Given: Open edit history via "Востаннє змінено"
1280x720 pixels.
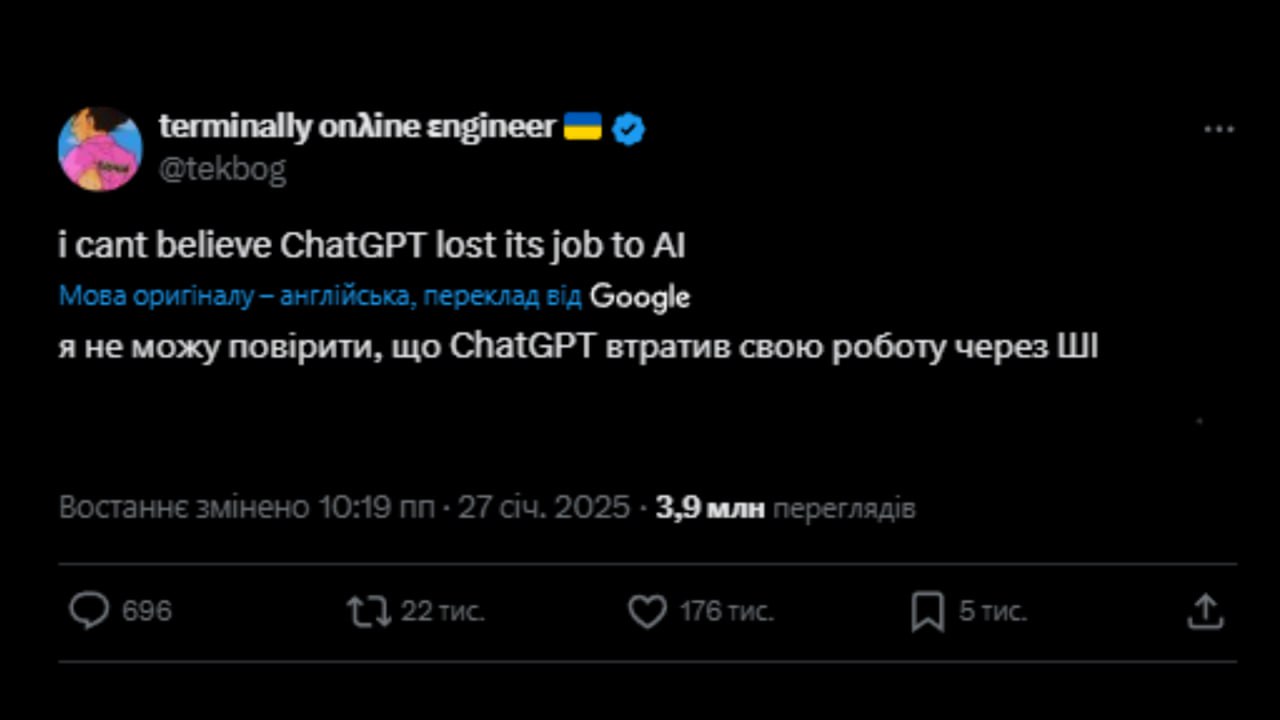Looking at the screenshot, I should click(184, 507).
